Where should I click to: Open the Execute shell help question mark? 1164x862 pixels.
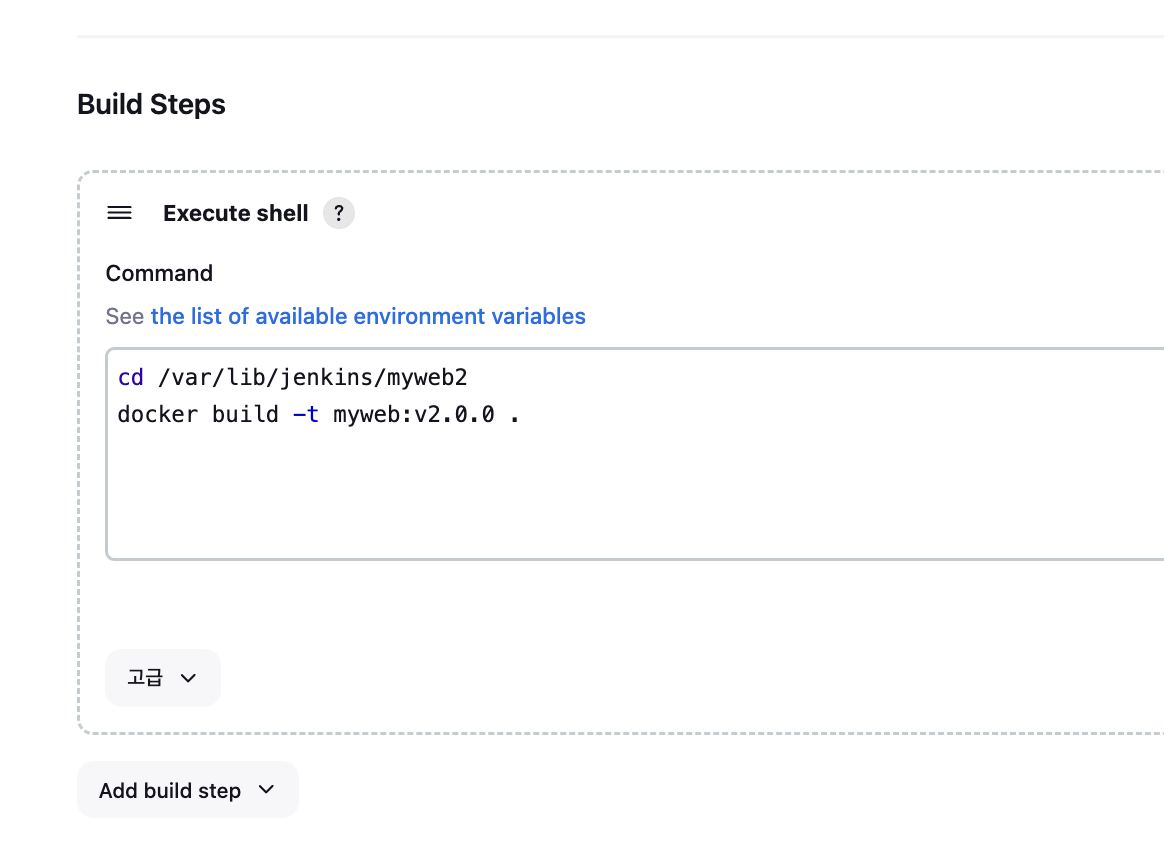point(339,213)
